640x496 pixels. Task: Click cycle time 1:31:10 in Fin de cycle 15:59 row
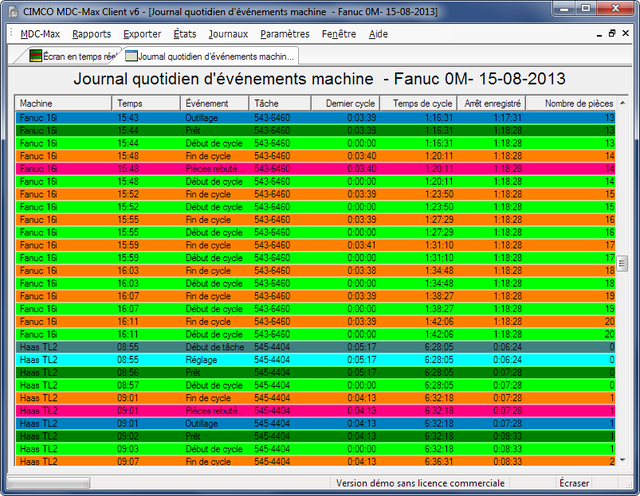coord(439,245)
